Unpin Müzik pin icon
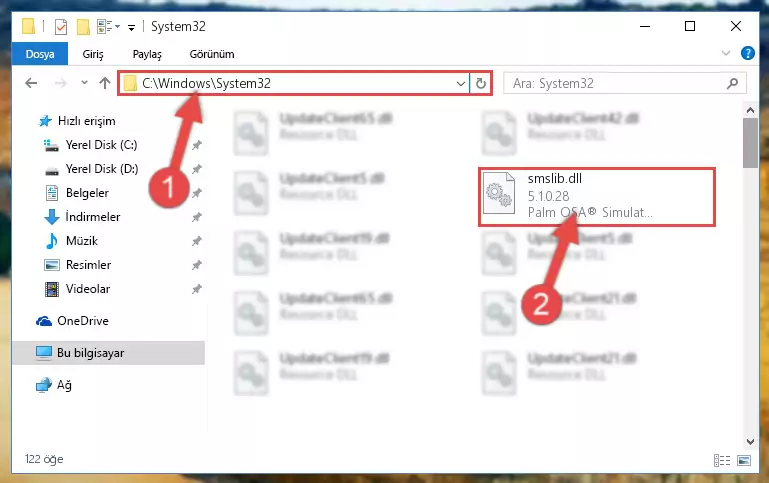 [x=197, y=241]
